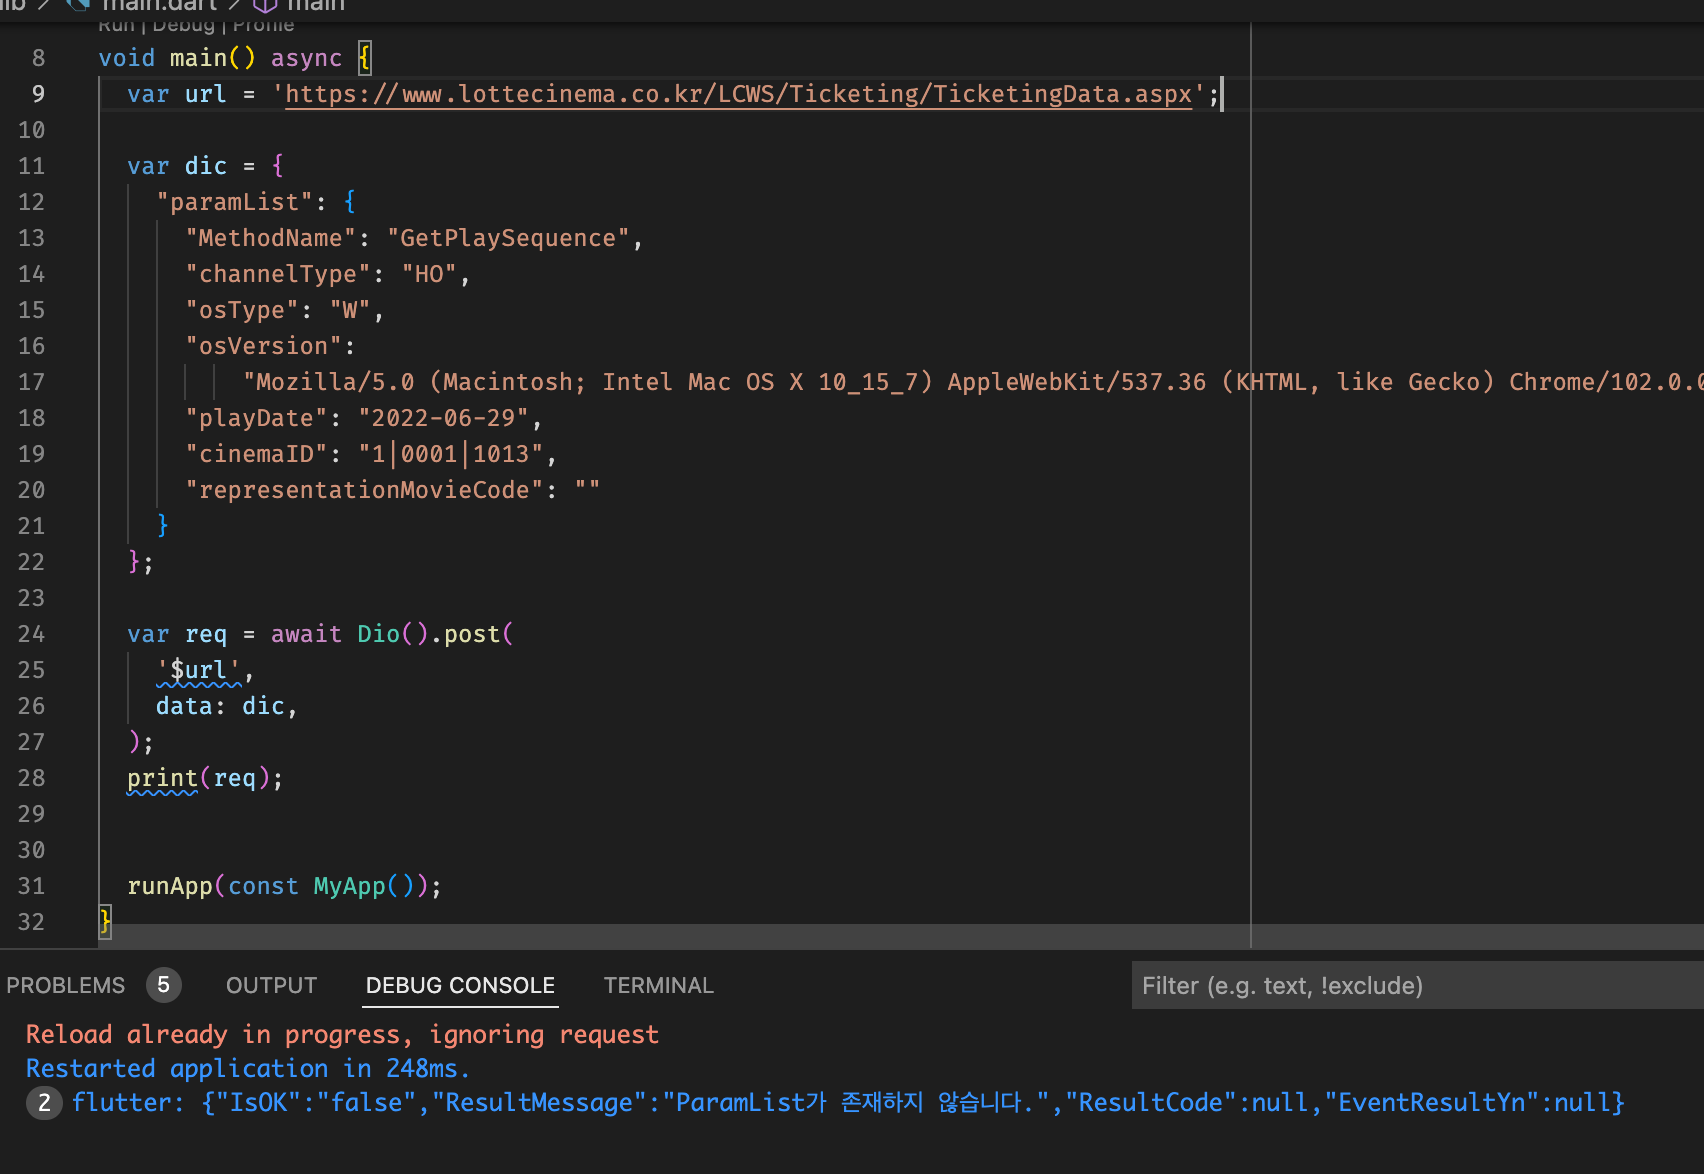1704x1174 pixels.
Task: Open the lottecinema TicketingData.aspx URL link
Action: (x=739, y=94)
